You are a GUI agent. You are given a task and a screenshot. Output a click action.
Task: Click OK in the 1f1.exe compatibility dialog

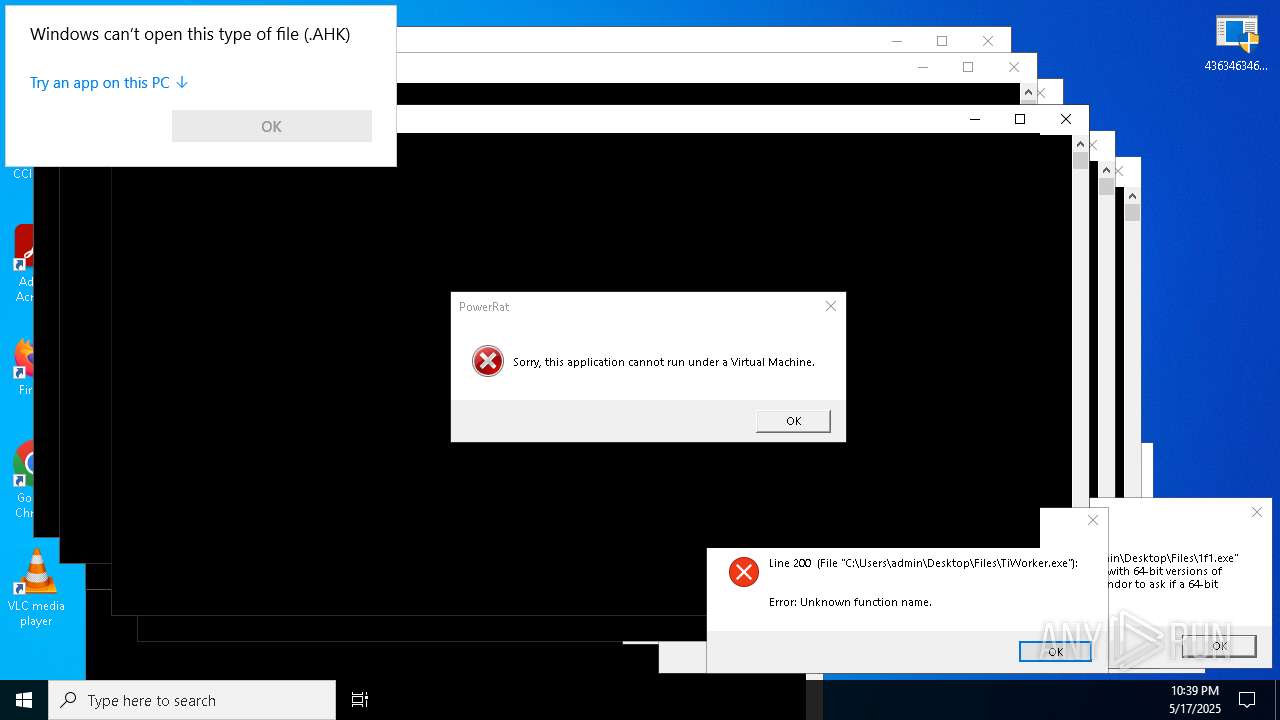click(1219, 646)
